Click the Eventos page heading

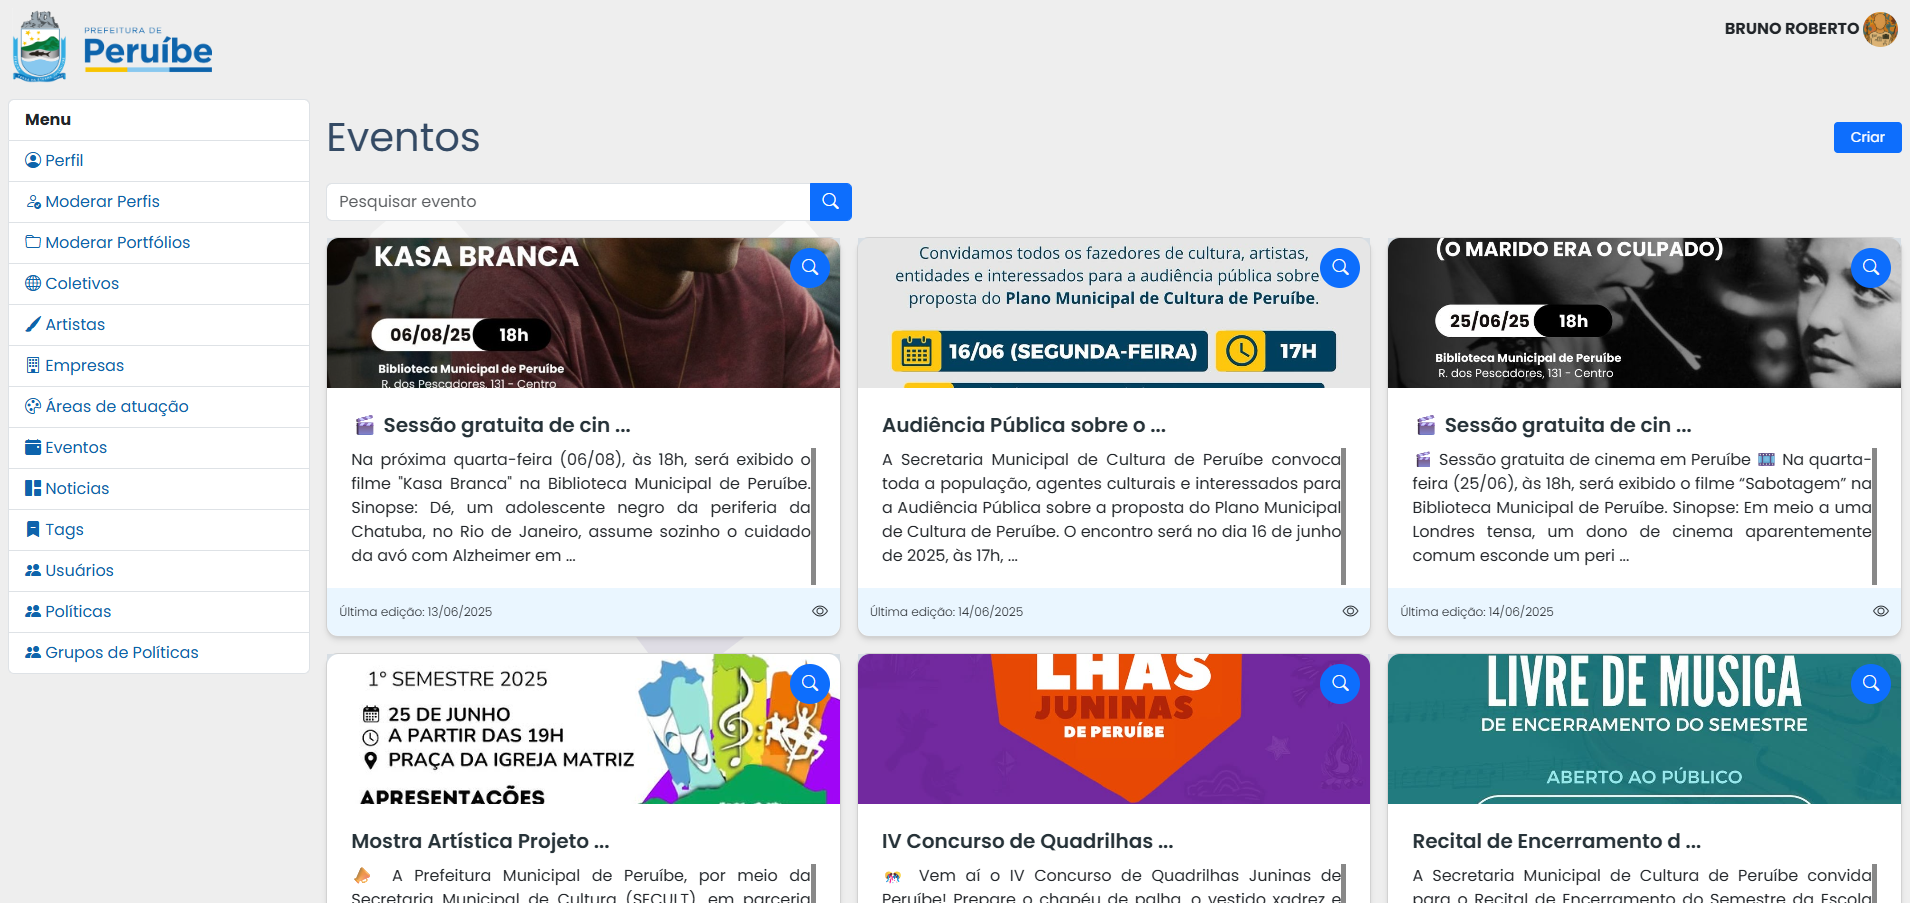pyautogui.click(x=403, y=137)
